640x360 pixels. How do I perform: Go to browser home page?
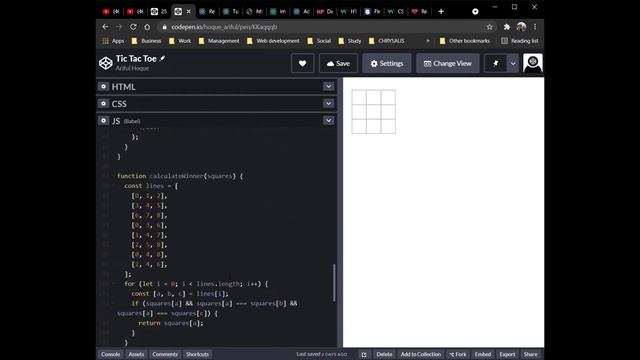tap(147, 27)
